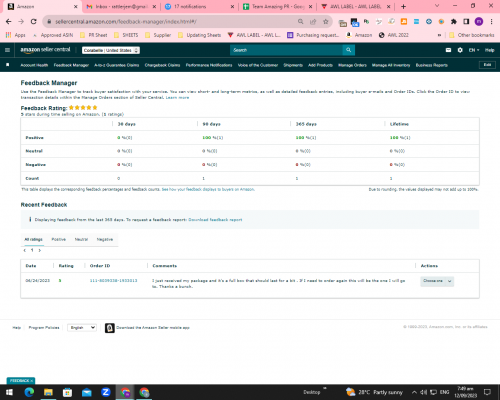Select the Negative feedback tab
The height and width of the screenshot is (400, 500).
(105, 239)
